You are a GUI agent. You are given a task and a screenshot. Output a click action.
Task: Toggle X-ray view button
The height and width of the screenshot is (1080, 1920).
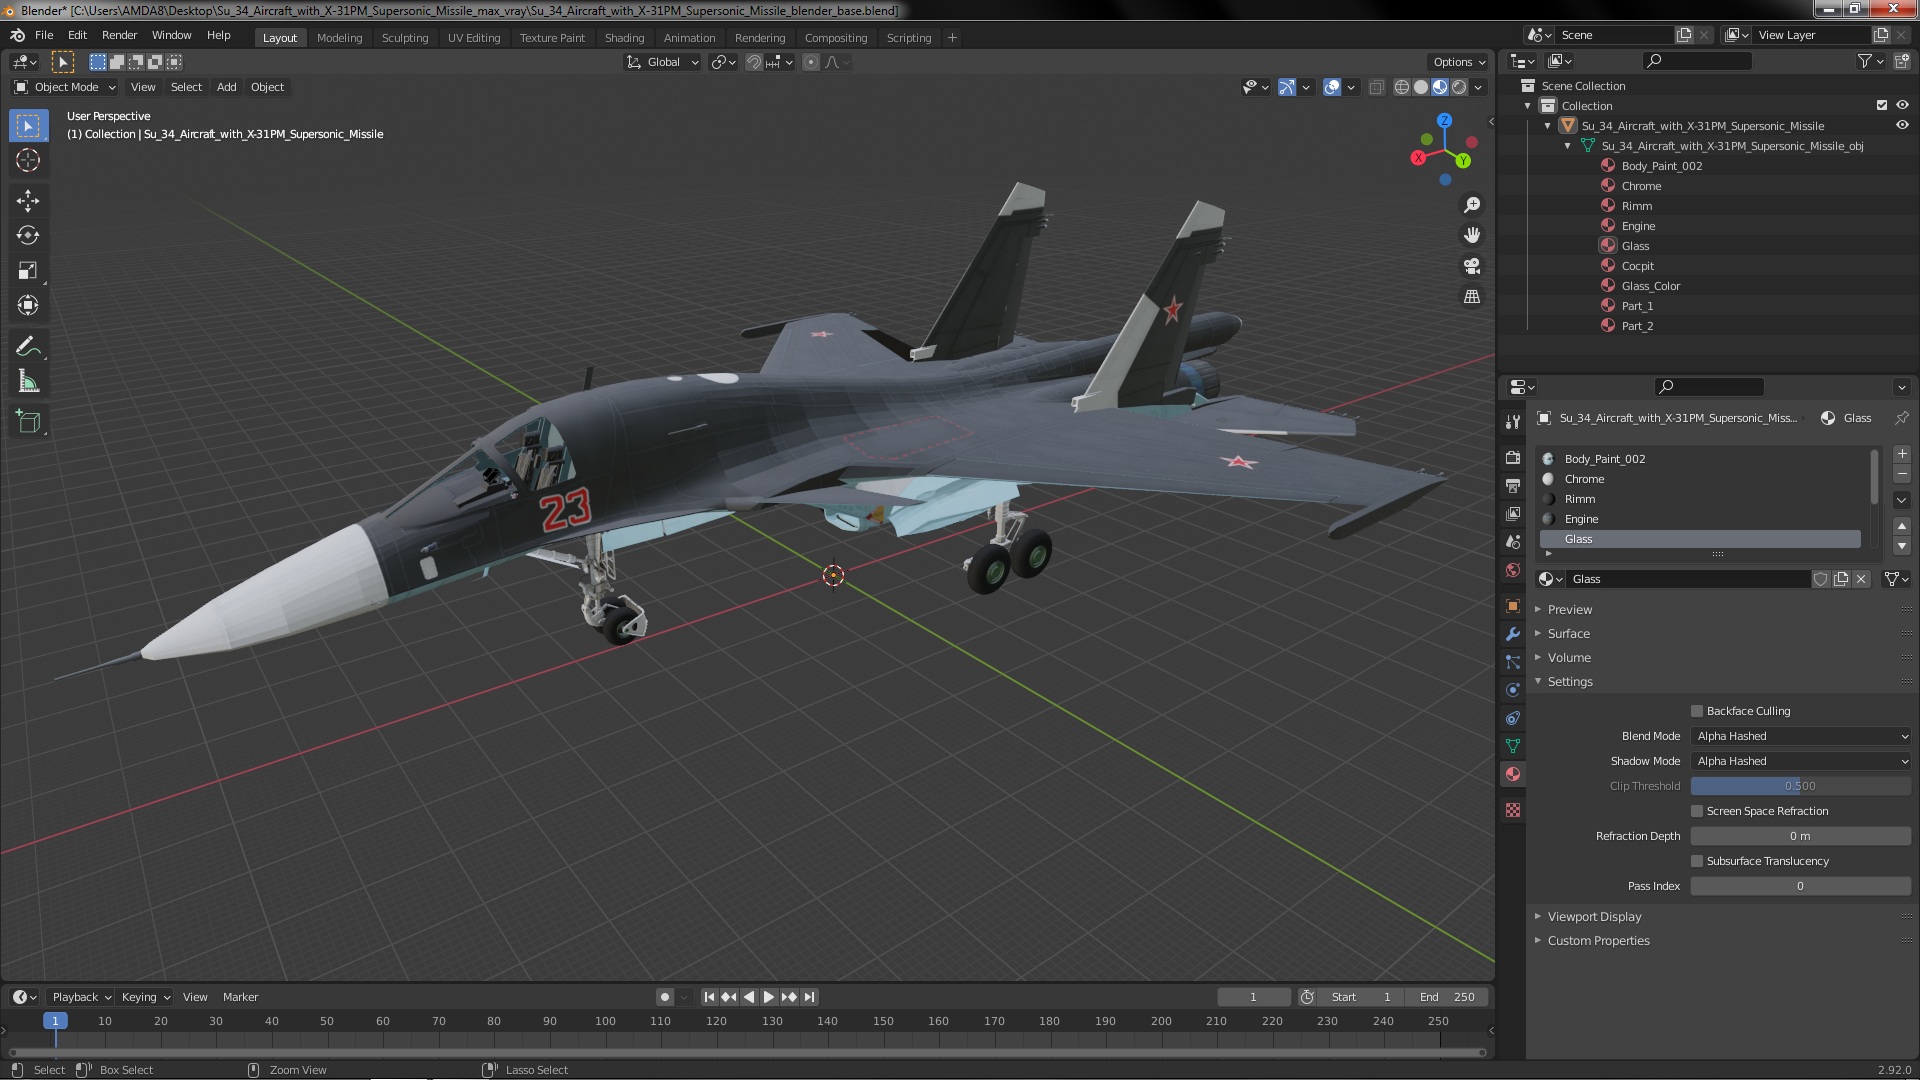click(1377, 87)
